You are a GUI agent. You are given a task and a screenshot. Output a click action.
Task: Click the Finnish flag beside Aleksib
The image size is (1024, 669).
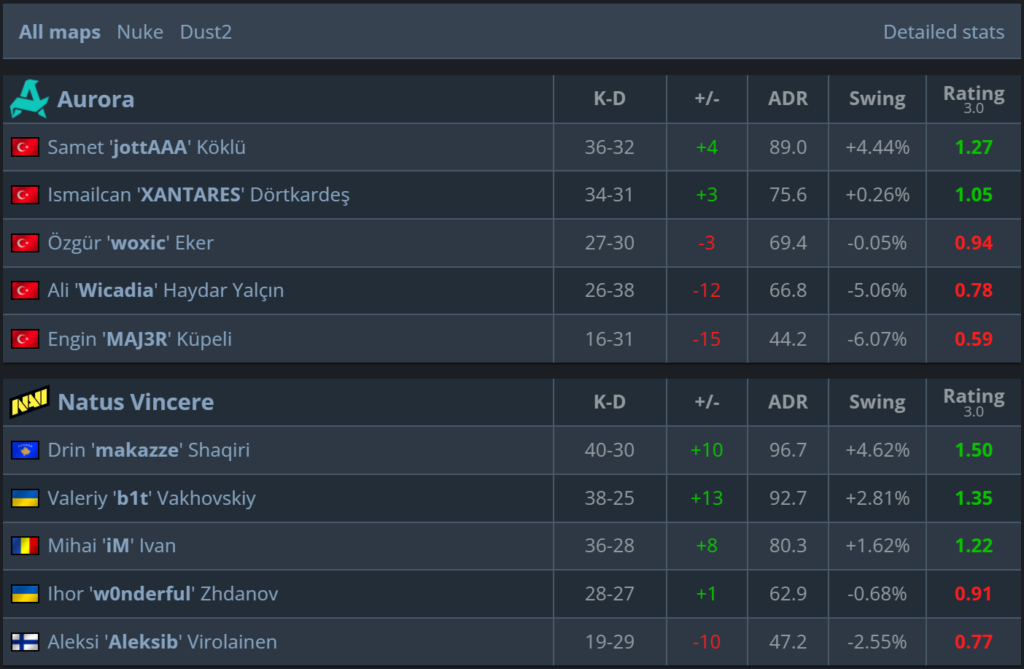coord(24,642)
